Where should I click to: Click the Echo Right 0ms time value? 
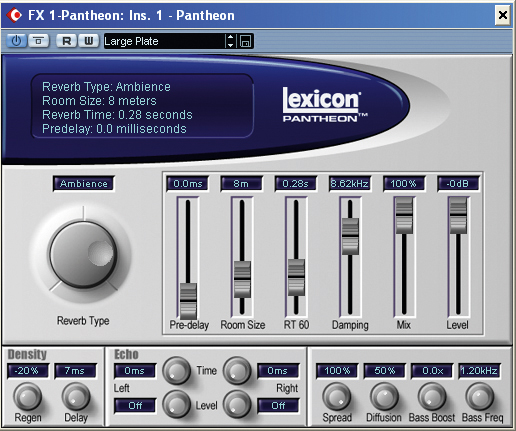coord(278,371)
